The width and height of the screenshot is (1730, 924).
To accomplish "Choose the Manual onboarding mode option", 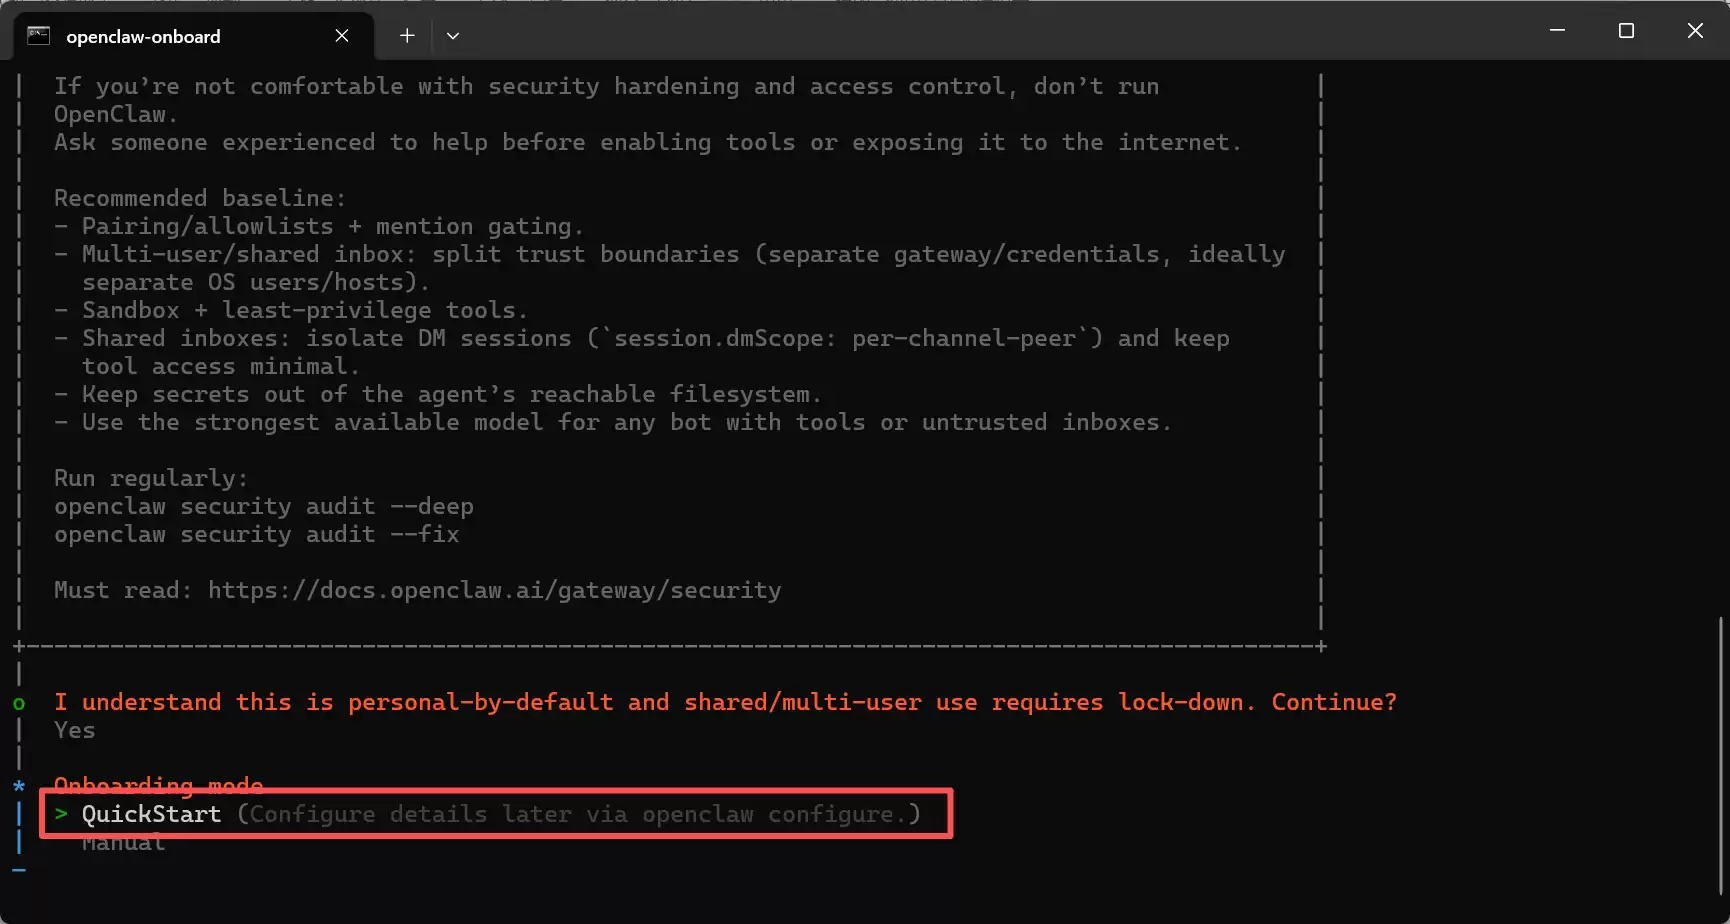I will pyautogui.click(x=124, y=843).
